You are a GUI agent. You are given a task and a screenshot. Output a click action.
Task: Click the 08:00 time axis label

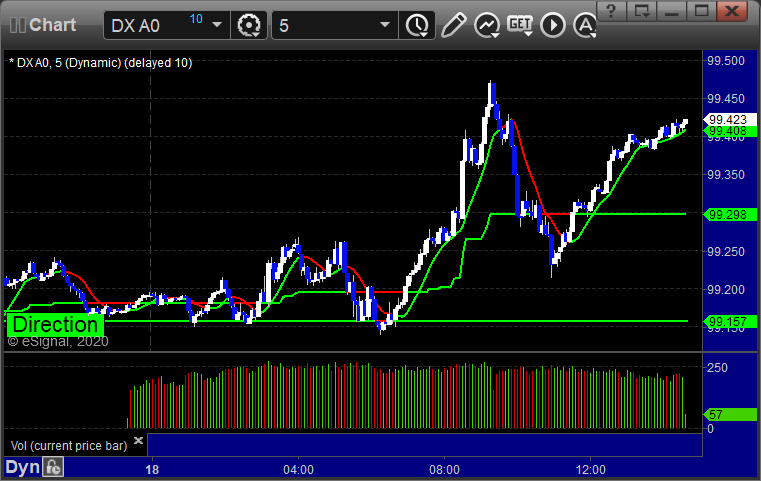[444, 470]
